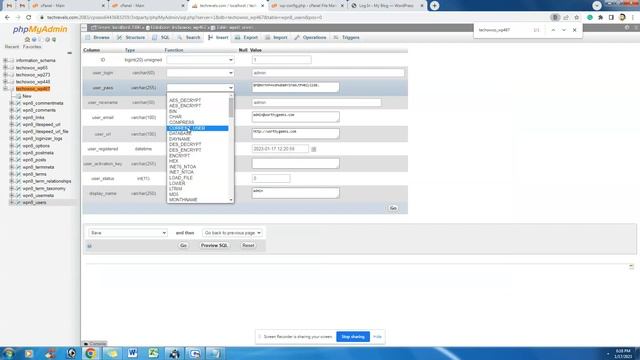
Task: Select MD5 from function list
Action: click(x=174, y=194)
